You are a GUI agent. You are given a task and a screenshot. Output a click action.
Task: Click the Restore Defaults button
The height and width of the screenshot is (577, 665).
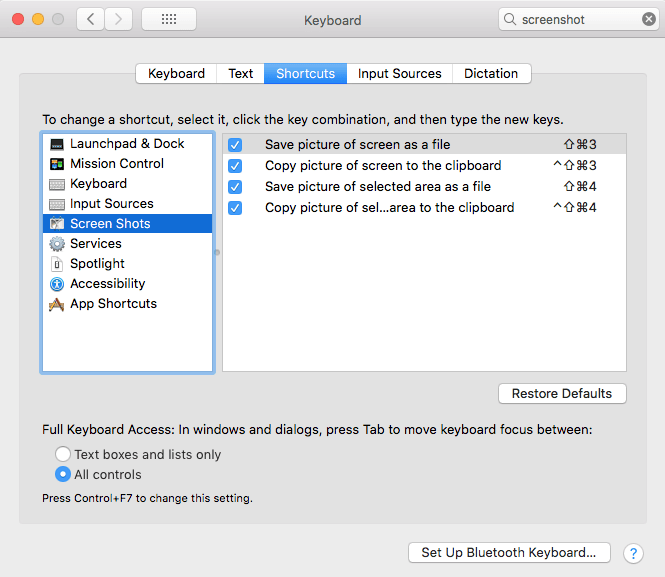click(562, 393)
